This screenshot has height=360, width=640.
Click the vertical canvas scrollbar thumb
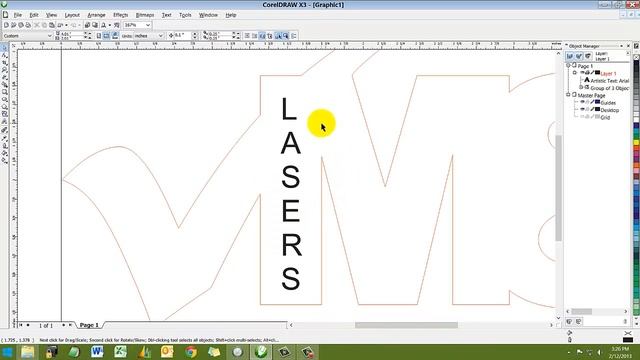558,188
